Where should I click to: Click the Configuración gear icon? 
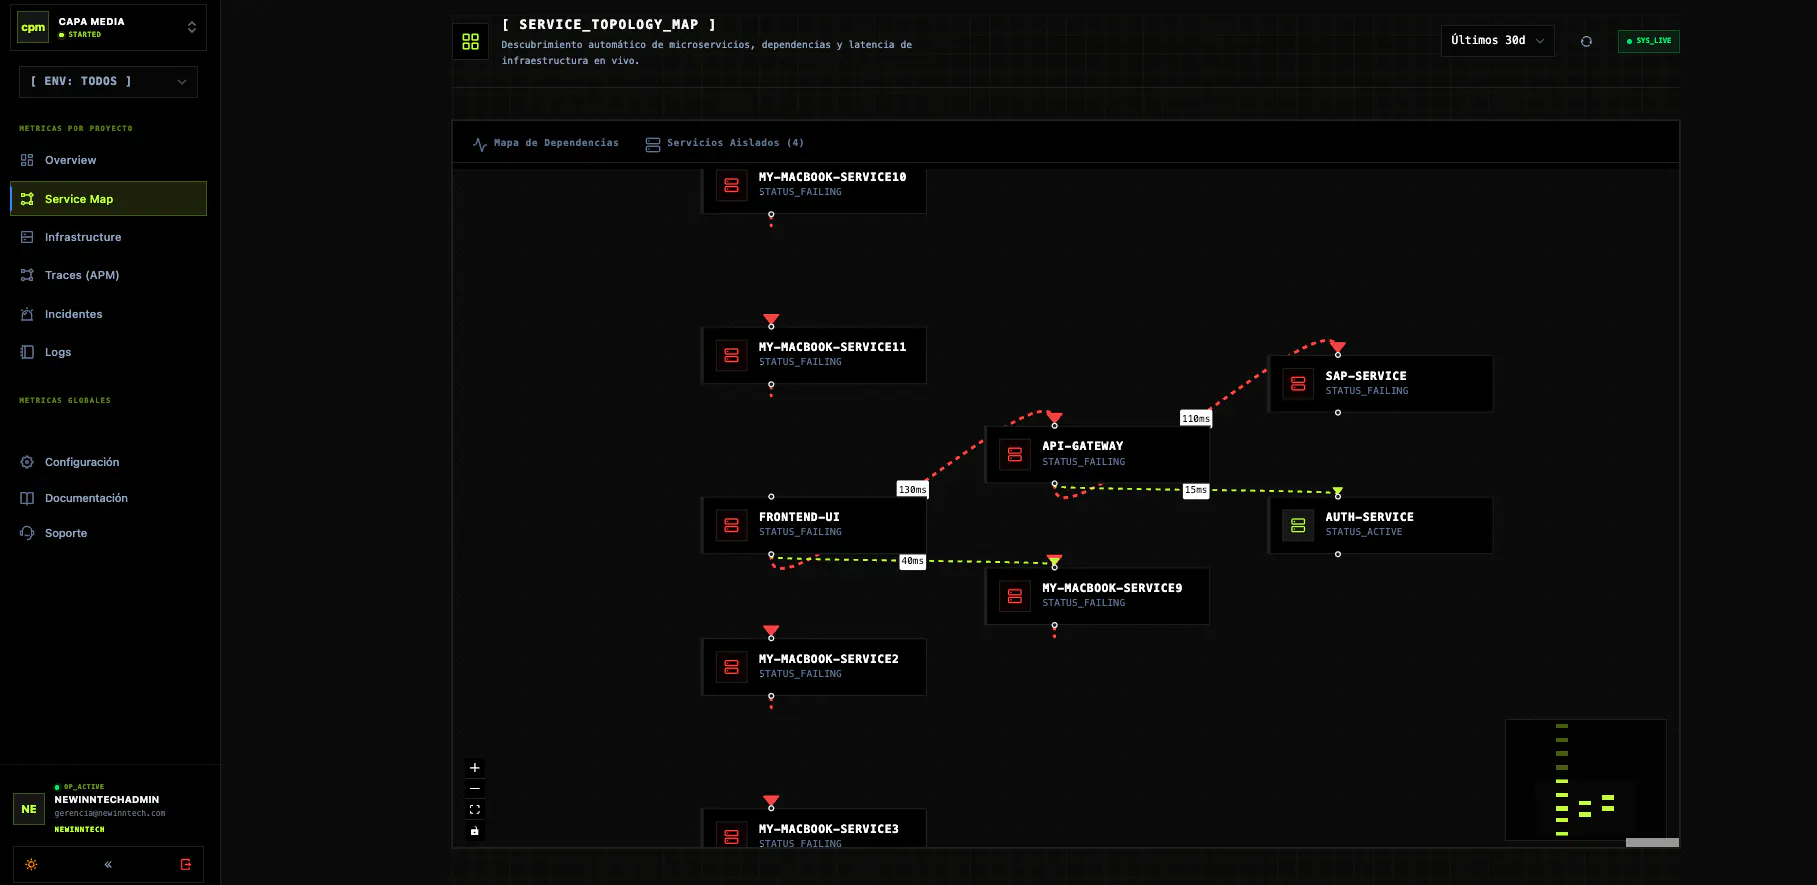pyautogui.click(x=27, y=462)
